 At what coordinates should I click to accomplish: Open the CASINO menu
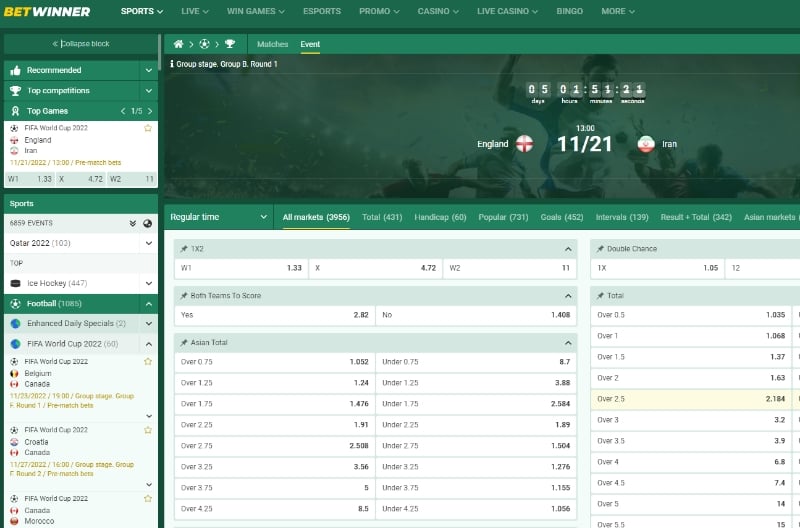[438, 11]
